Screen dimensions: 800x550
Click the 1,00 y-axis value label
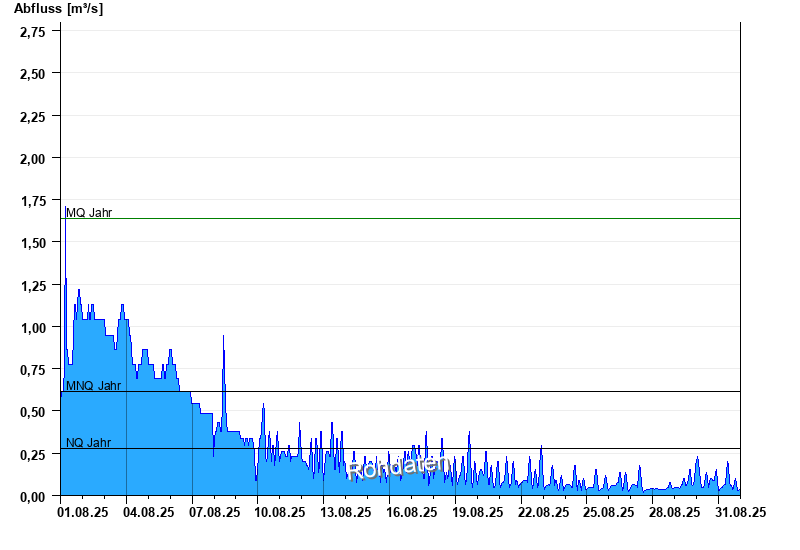[x=32, y=327]
